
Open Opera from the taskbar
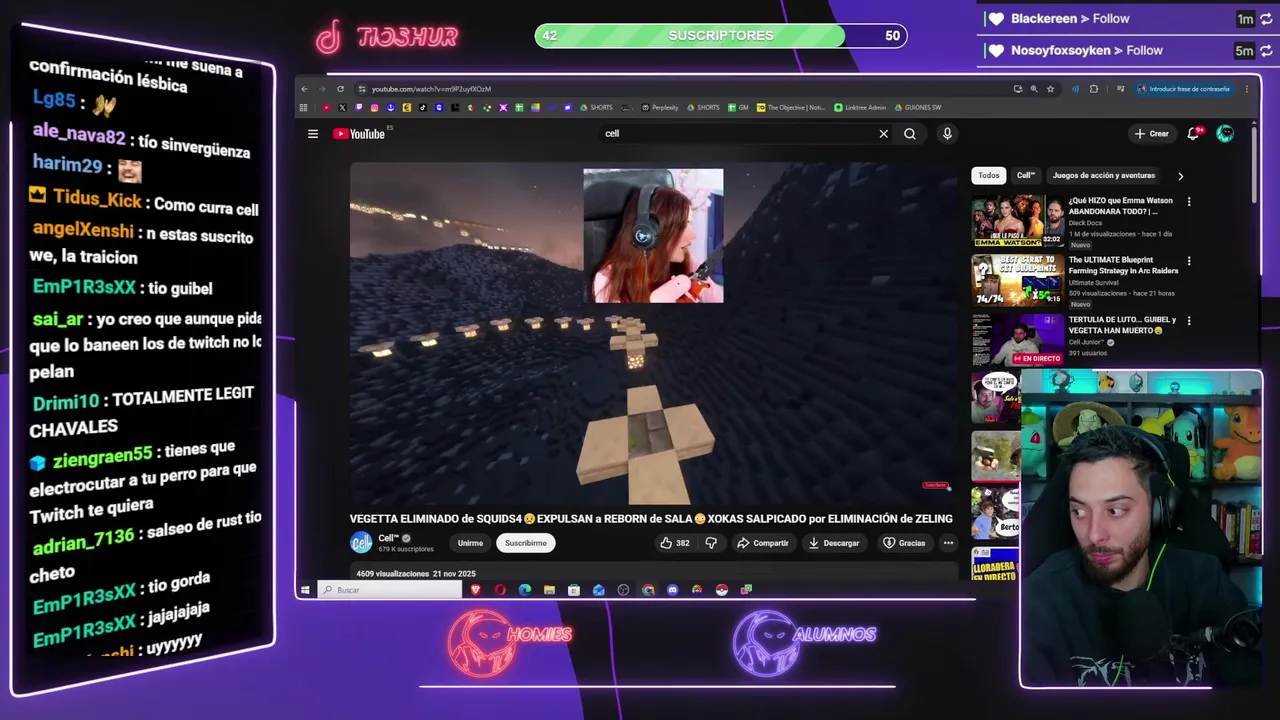(x=500, y=590)
